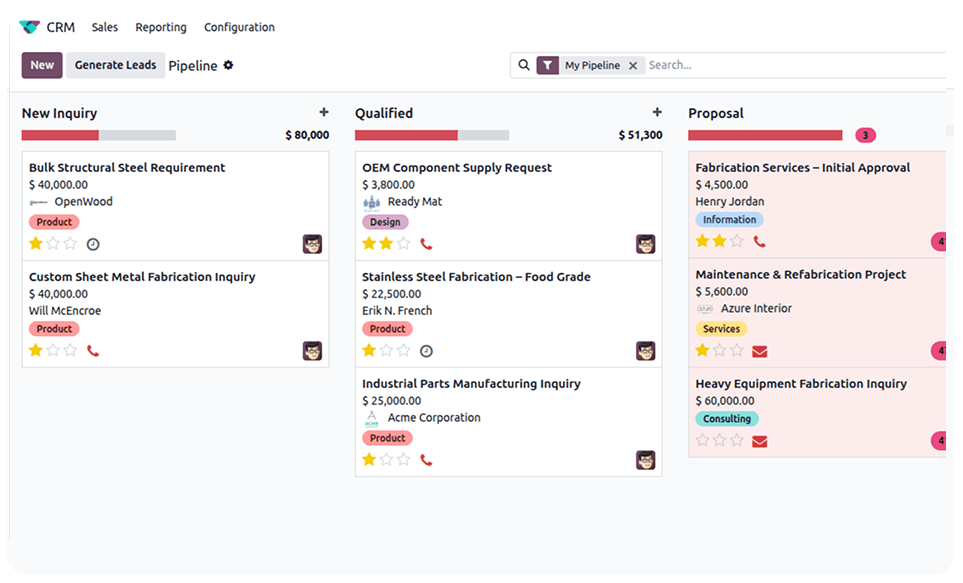This screenshot has height=583, width=963.
Task: Set third star priority on Industrial Parts card
Action: click(404, 460)
